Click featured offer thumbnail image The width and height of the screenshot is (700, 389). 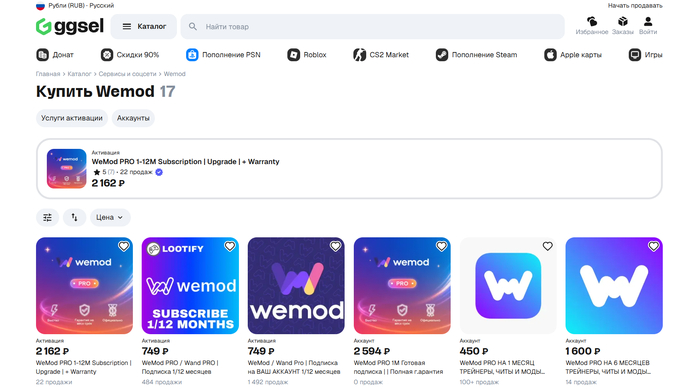coord(67,169)
